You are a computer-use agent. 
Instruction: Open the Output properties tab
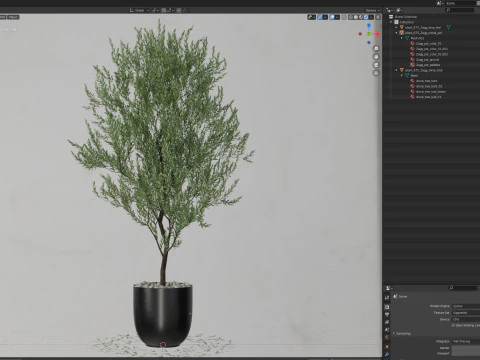(387, 315)
